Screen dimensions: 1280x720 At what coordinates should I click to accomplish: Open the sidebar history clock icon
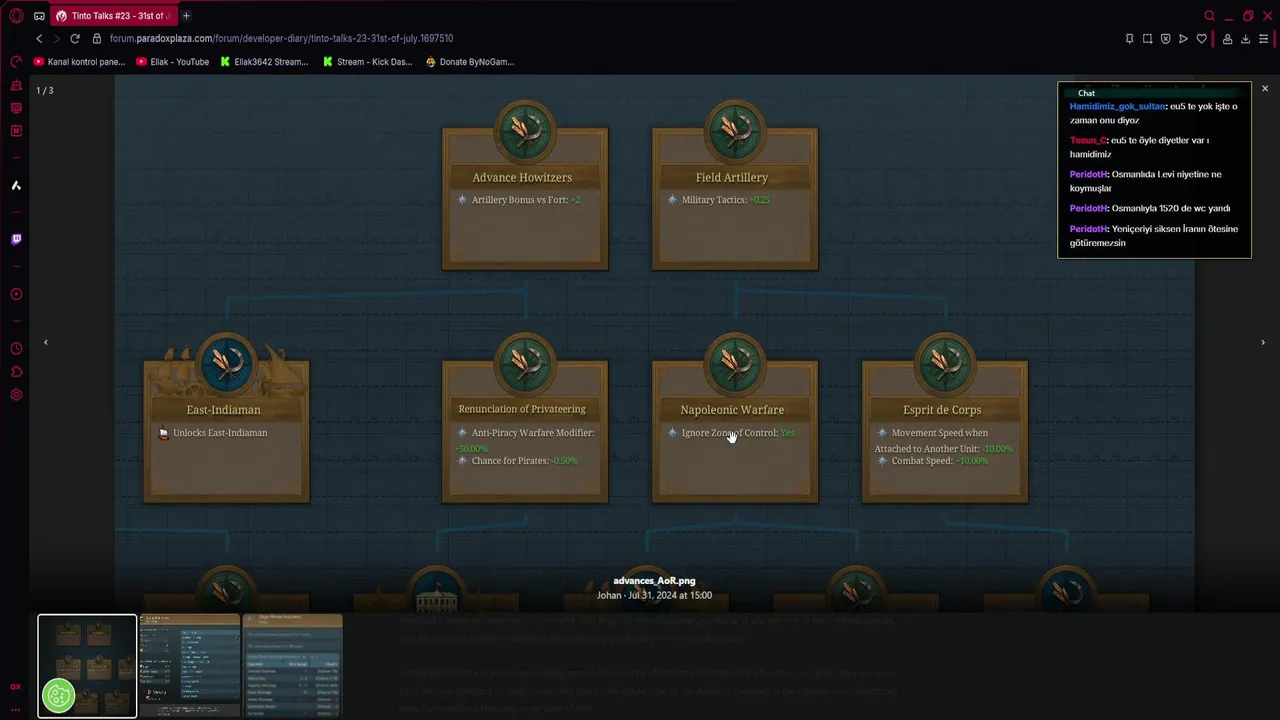click(16, 348)
